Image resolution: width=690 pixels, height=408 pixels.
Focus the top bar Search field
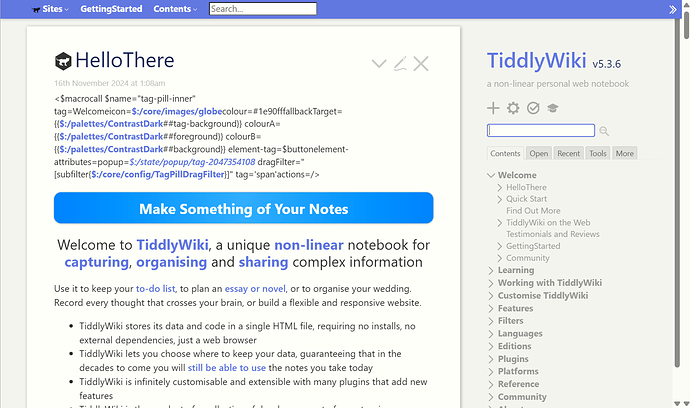coord(263,9)
